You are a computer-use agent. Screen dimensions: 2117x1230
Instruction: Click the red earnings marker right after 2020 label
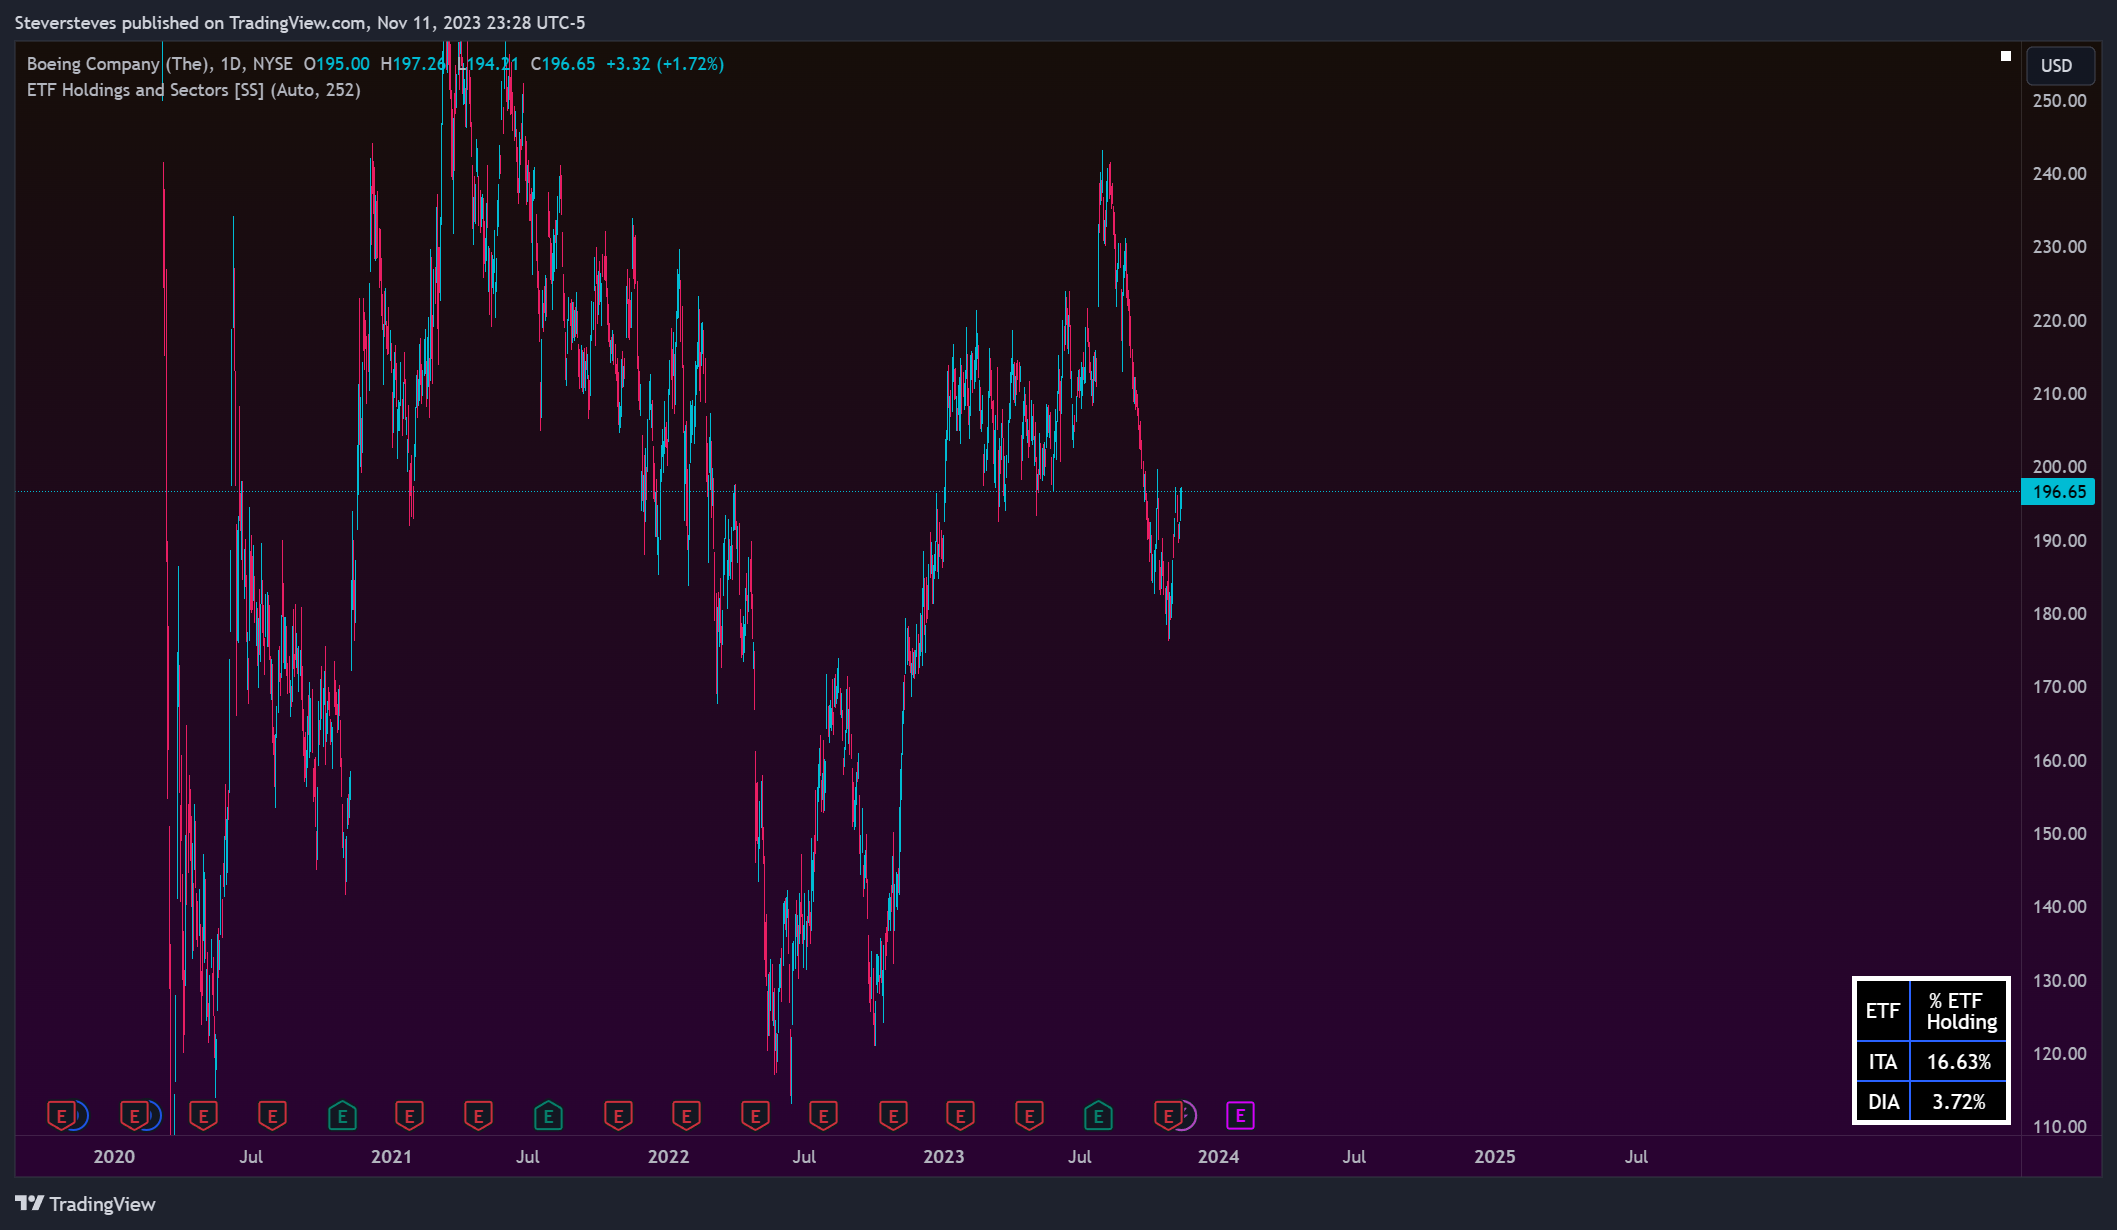(x=134, y=1115)
